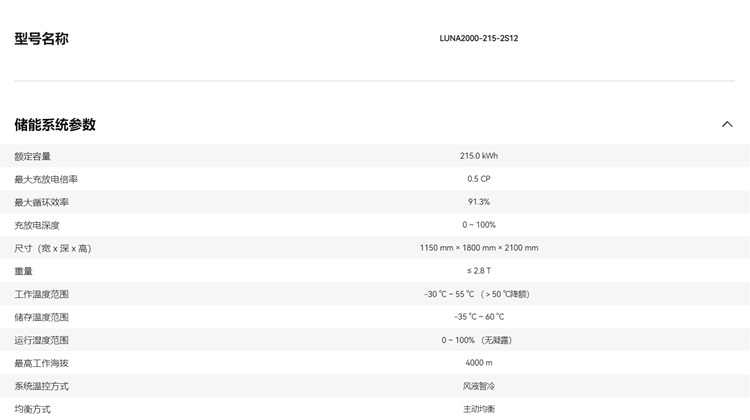Click the 最大充放电倍率 row label

pos(46,179)
